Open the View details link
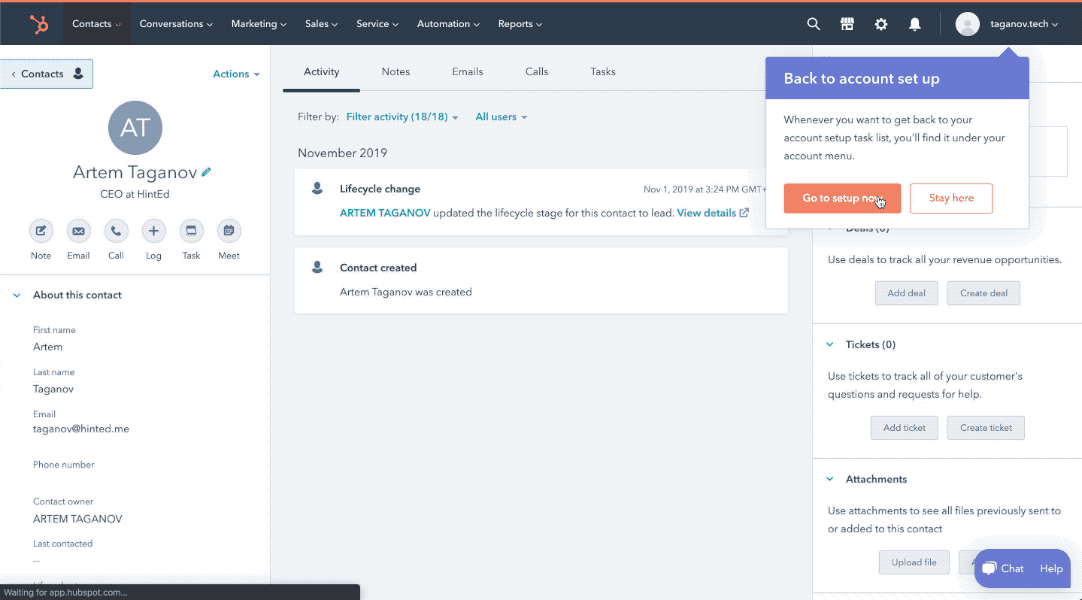This screenshot has width=1082, height=600. (707, 213)
